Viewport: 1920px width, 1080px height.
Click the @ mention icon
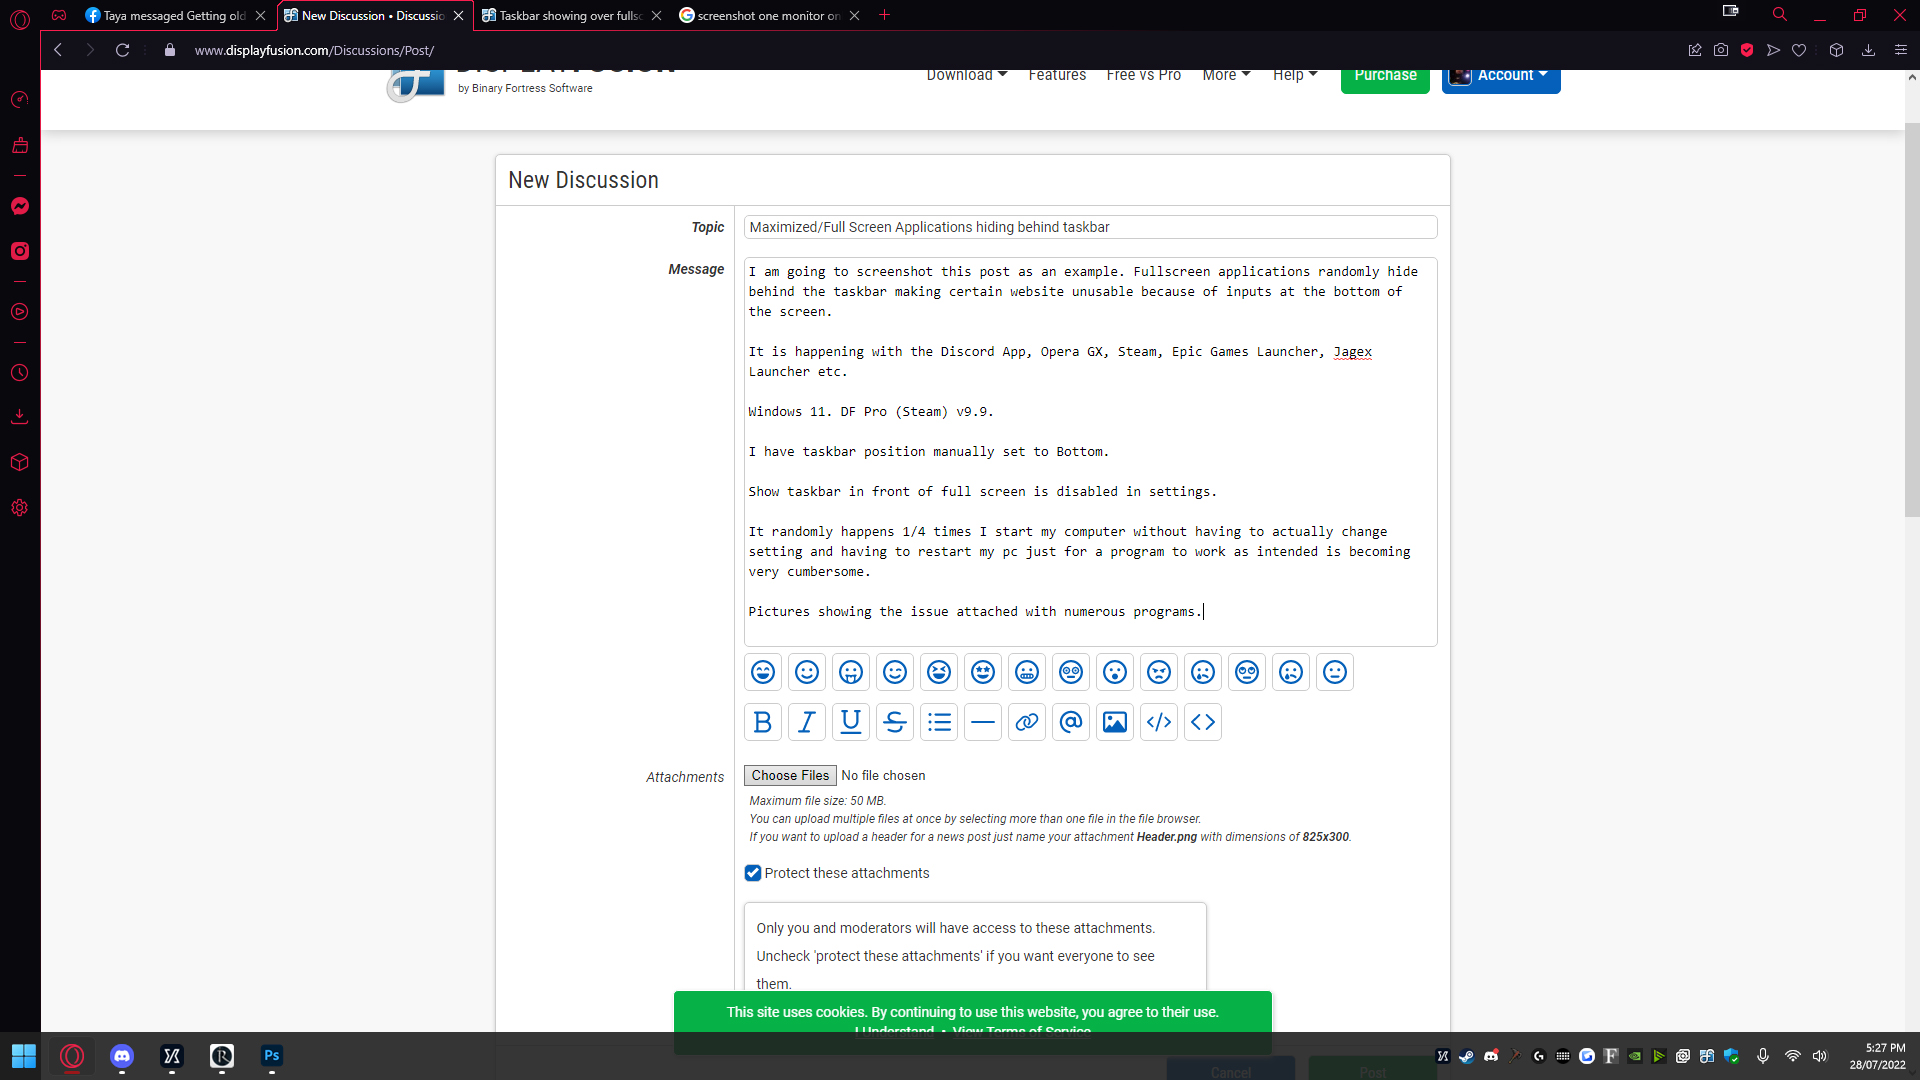click(1070, 722)
